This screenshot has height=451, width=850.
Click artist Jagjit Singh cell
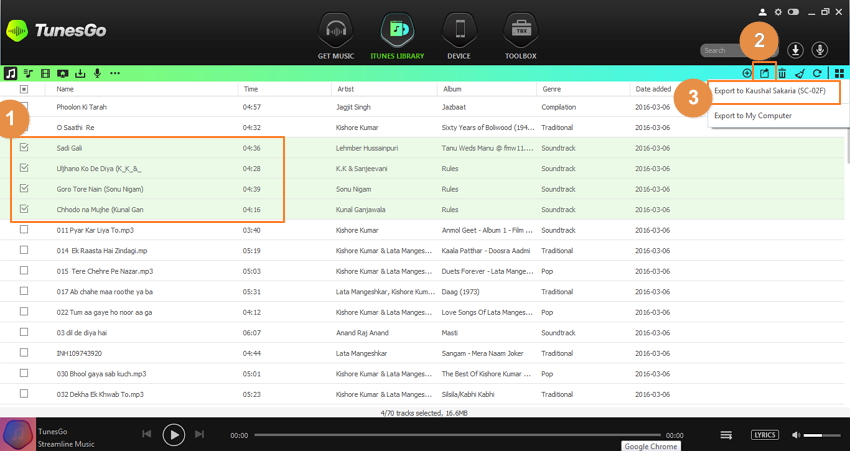click(x=353, y=107)
